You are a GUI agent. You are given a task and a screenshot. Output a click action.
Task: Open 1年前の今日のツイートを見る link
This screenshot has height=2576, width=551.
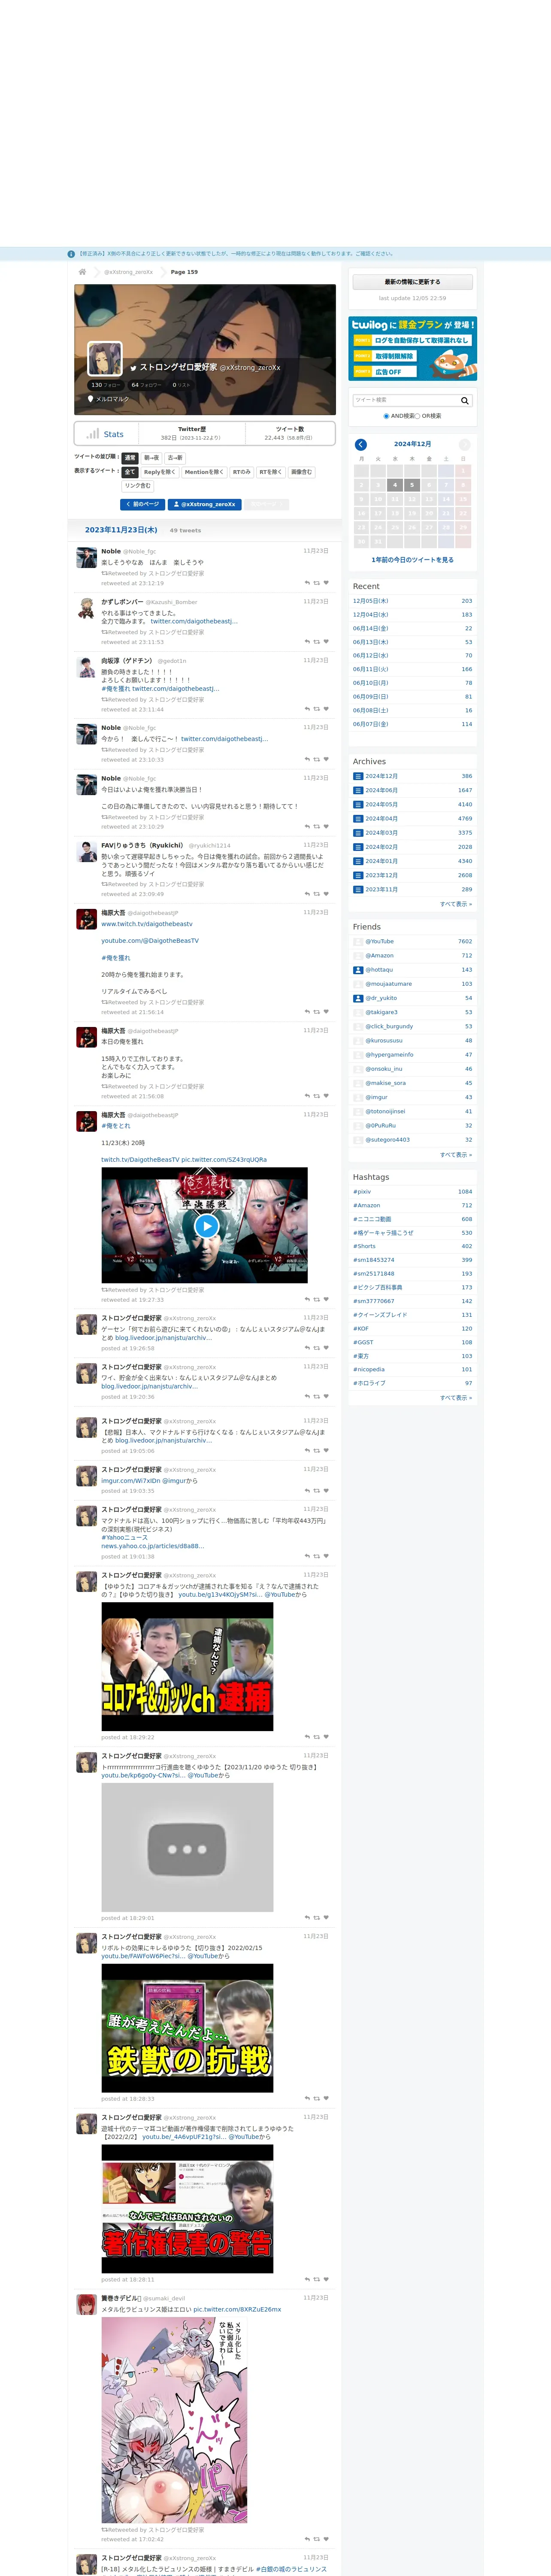412,560
